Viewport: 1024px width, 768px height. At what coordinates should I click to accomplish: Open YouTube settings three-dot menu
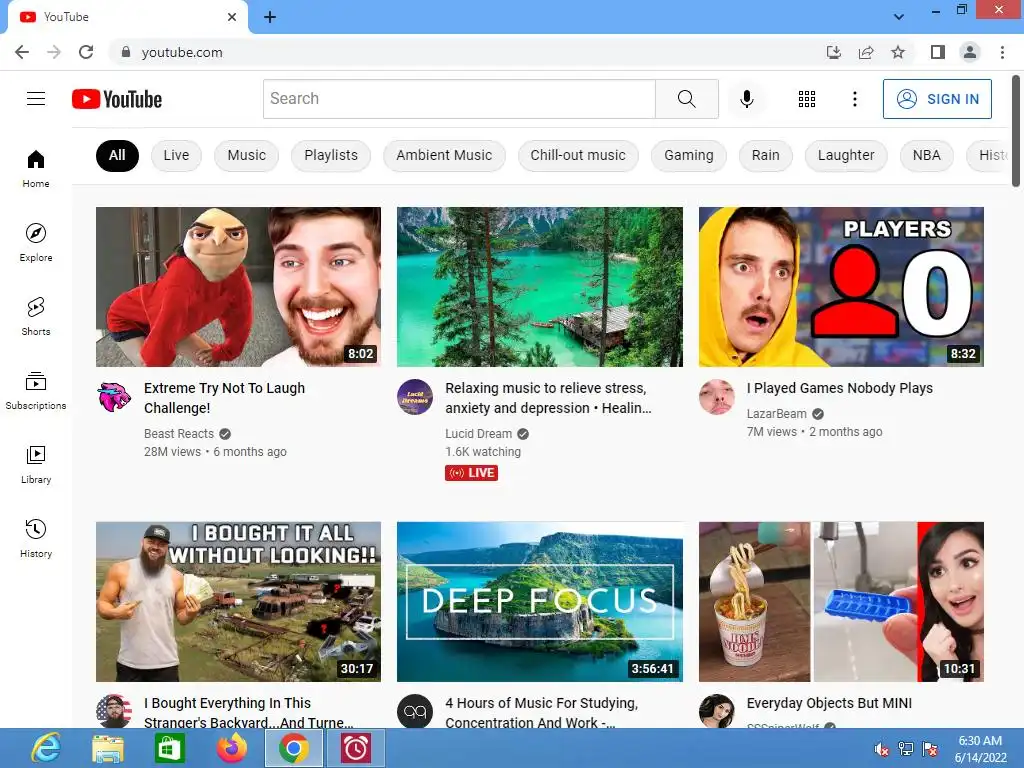(854, 99)
